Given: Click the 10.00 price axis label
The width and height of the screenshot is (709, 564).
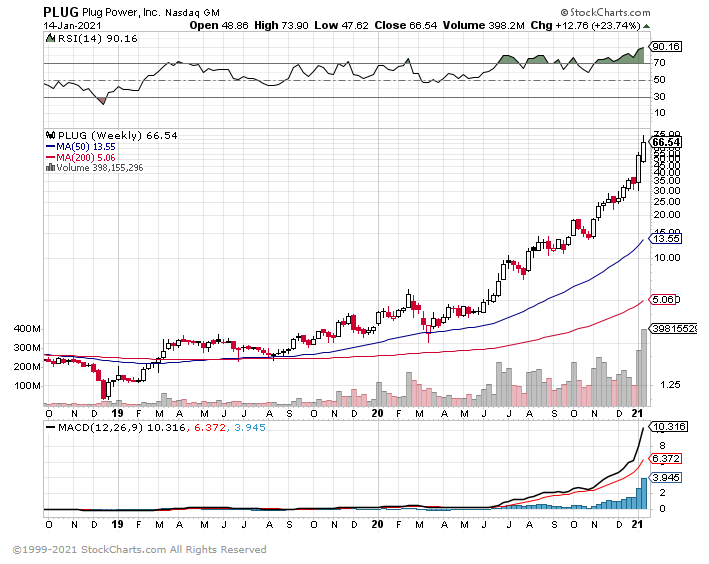Looking at the screenshot, I should coord(667,258).
